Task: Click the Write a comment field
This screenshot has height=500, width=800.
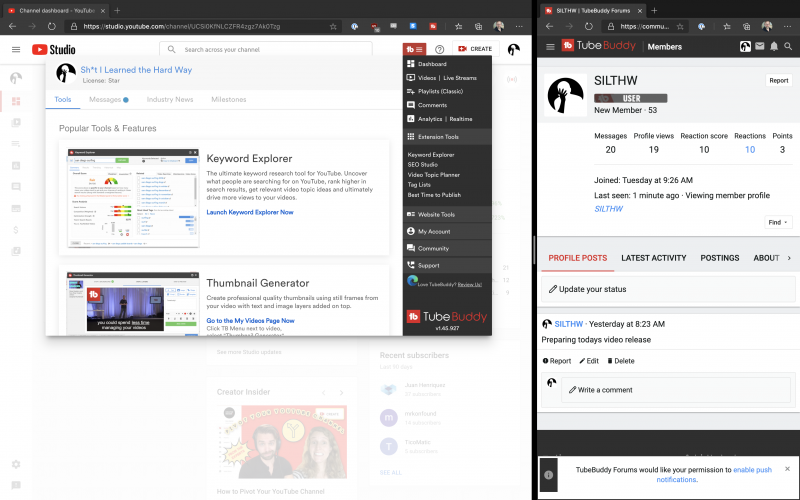Action: [674, 389]
